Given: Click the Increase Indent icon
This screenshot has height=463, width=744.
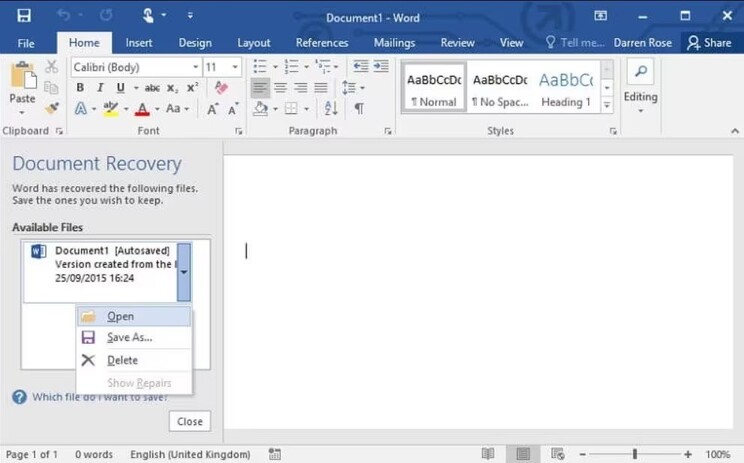Looking at the screenshot, I should coord(381,66).
